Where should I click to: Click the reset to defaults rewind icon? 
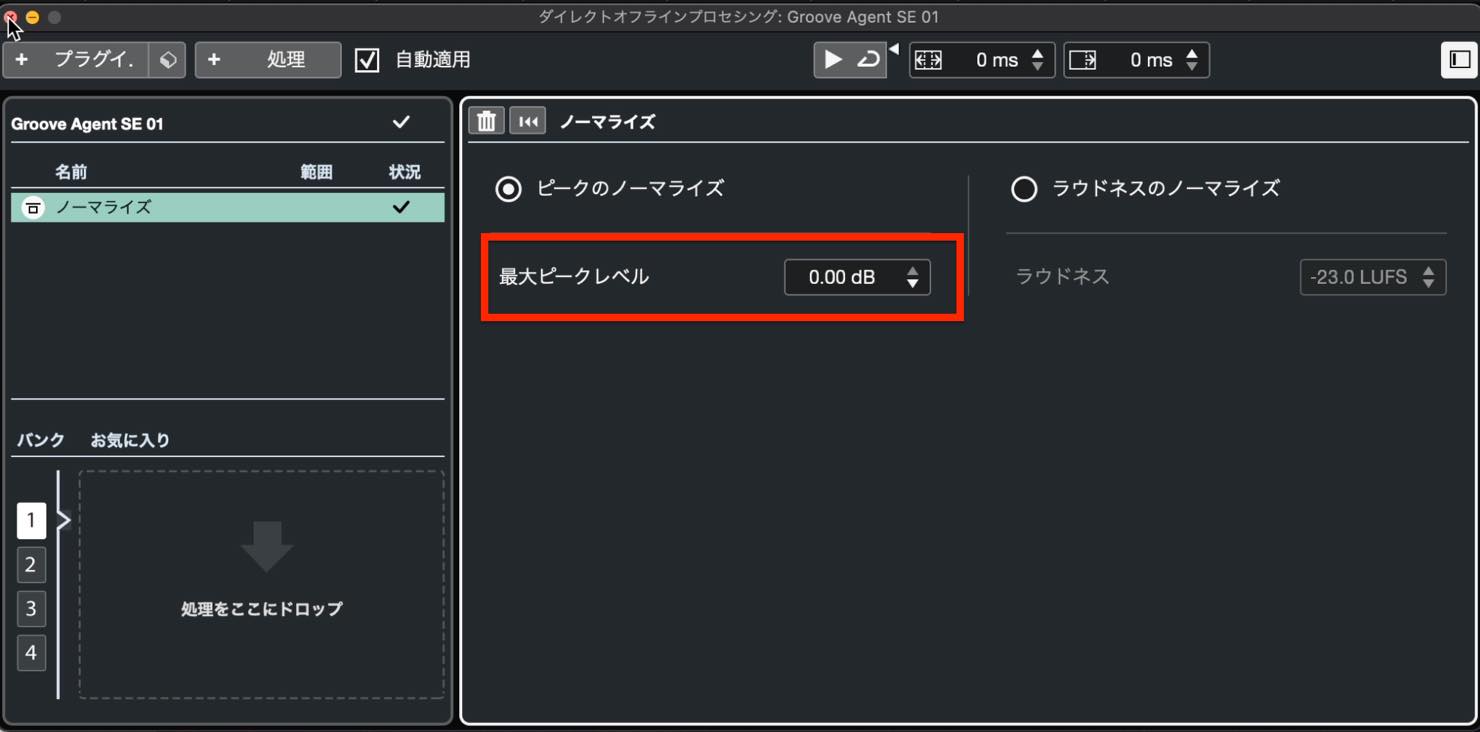pyautogui.click(x=528, y=121)
